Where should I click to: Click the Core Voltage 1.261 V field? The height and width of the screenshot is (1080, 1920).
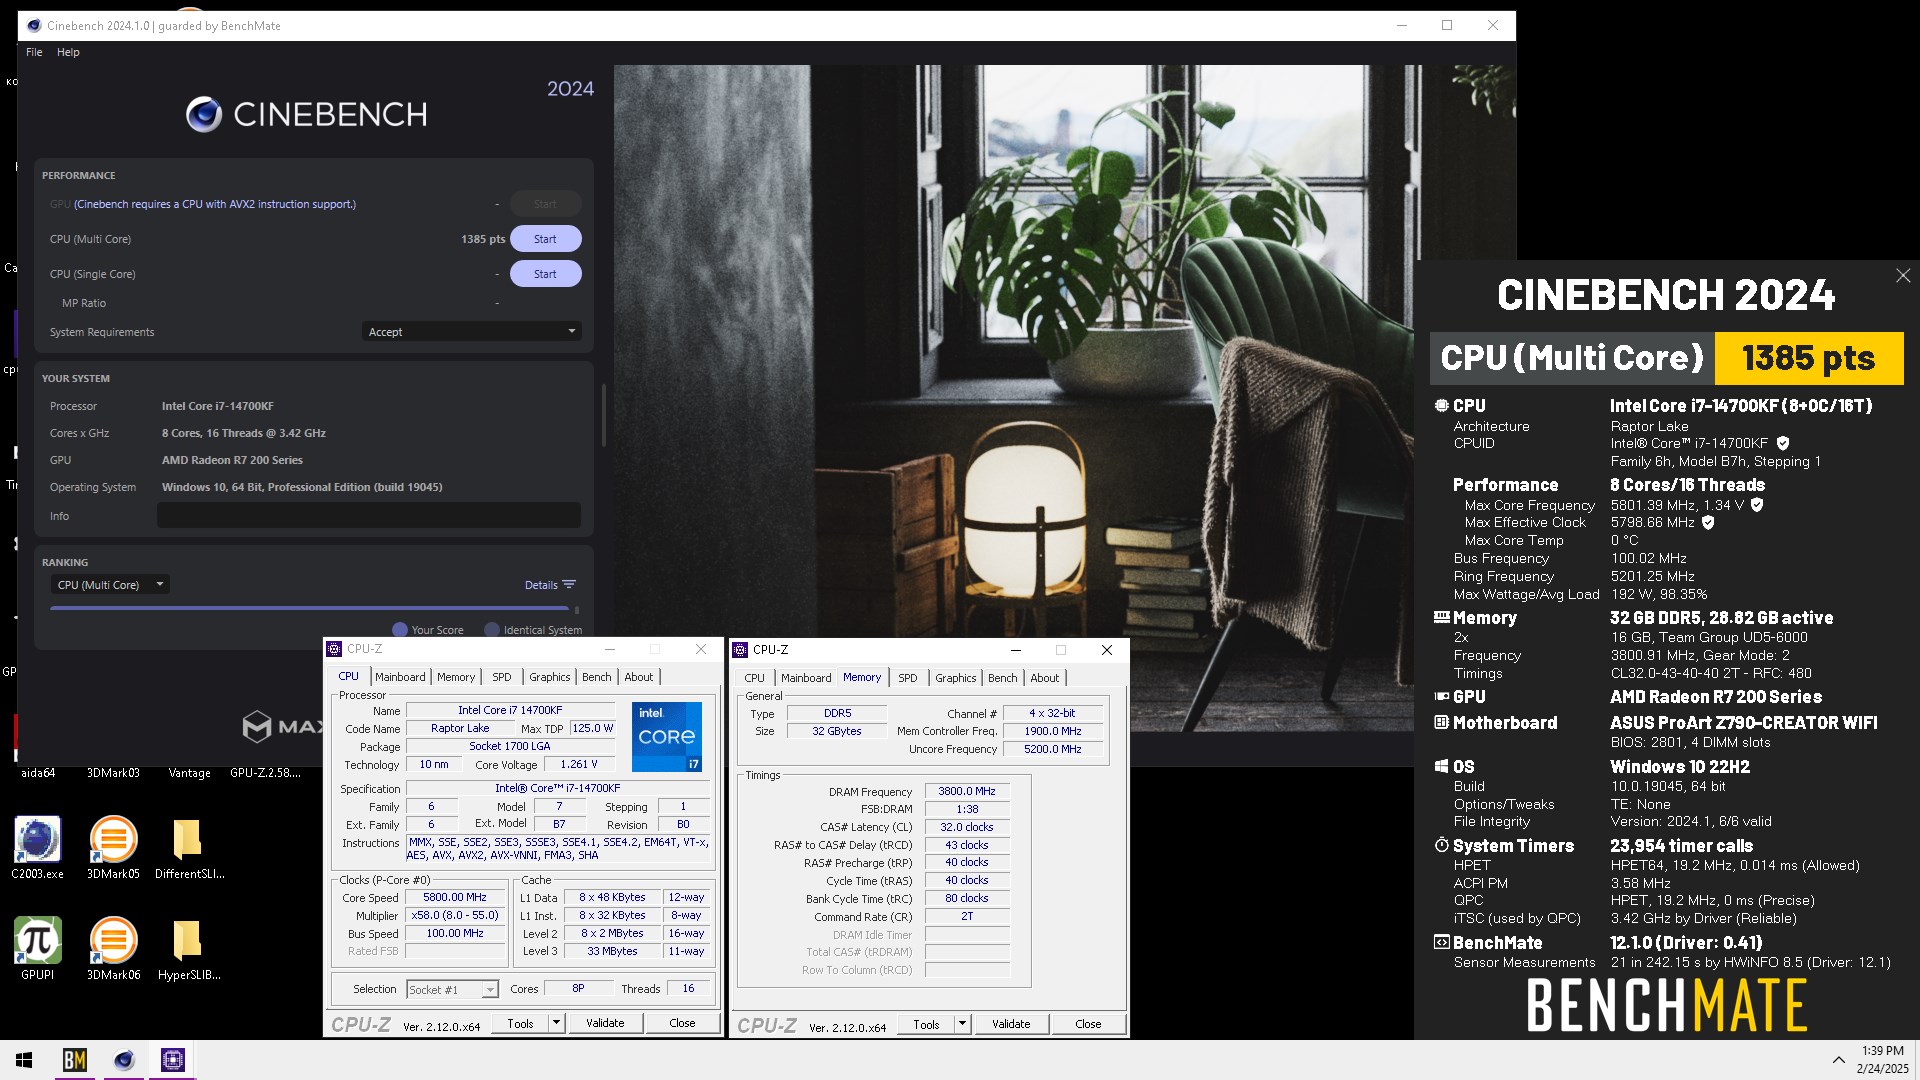coord(579,765)
